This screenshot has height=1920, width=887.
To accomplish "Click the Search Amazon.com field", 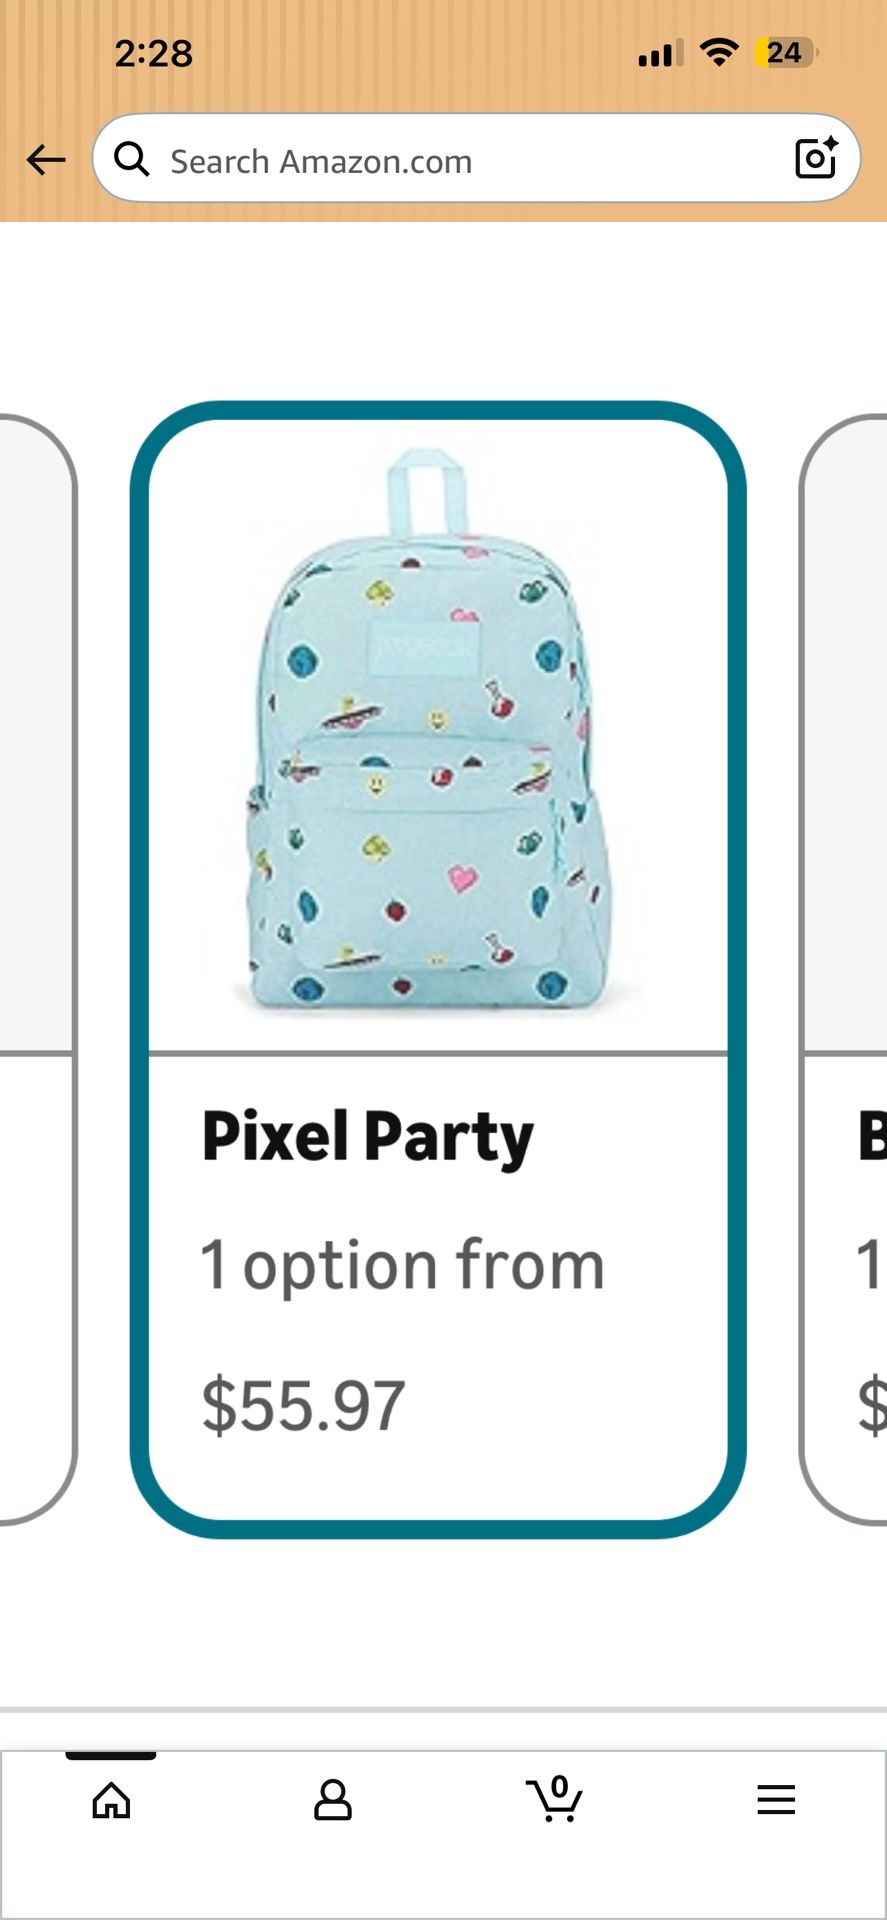I will click(x=476, y=158).
